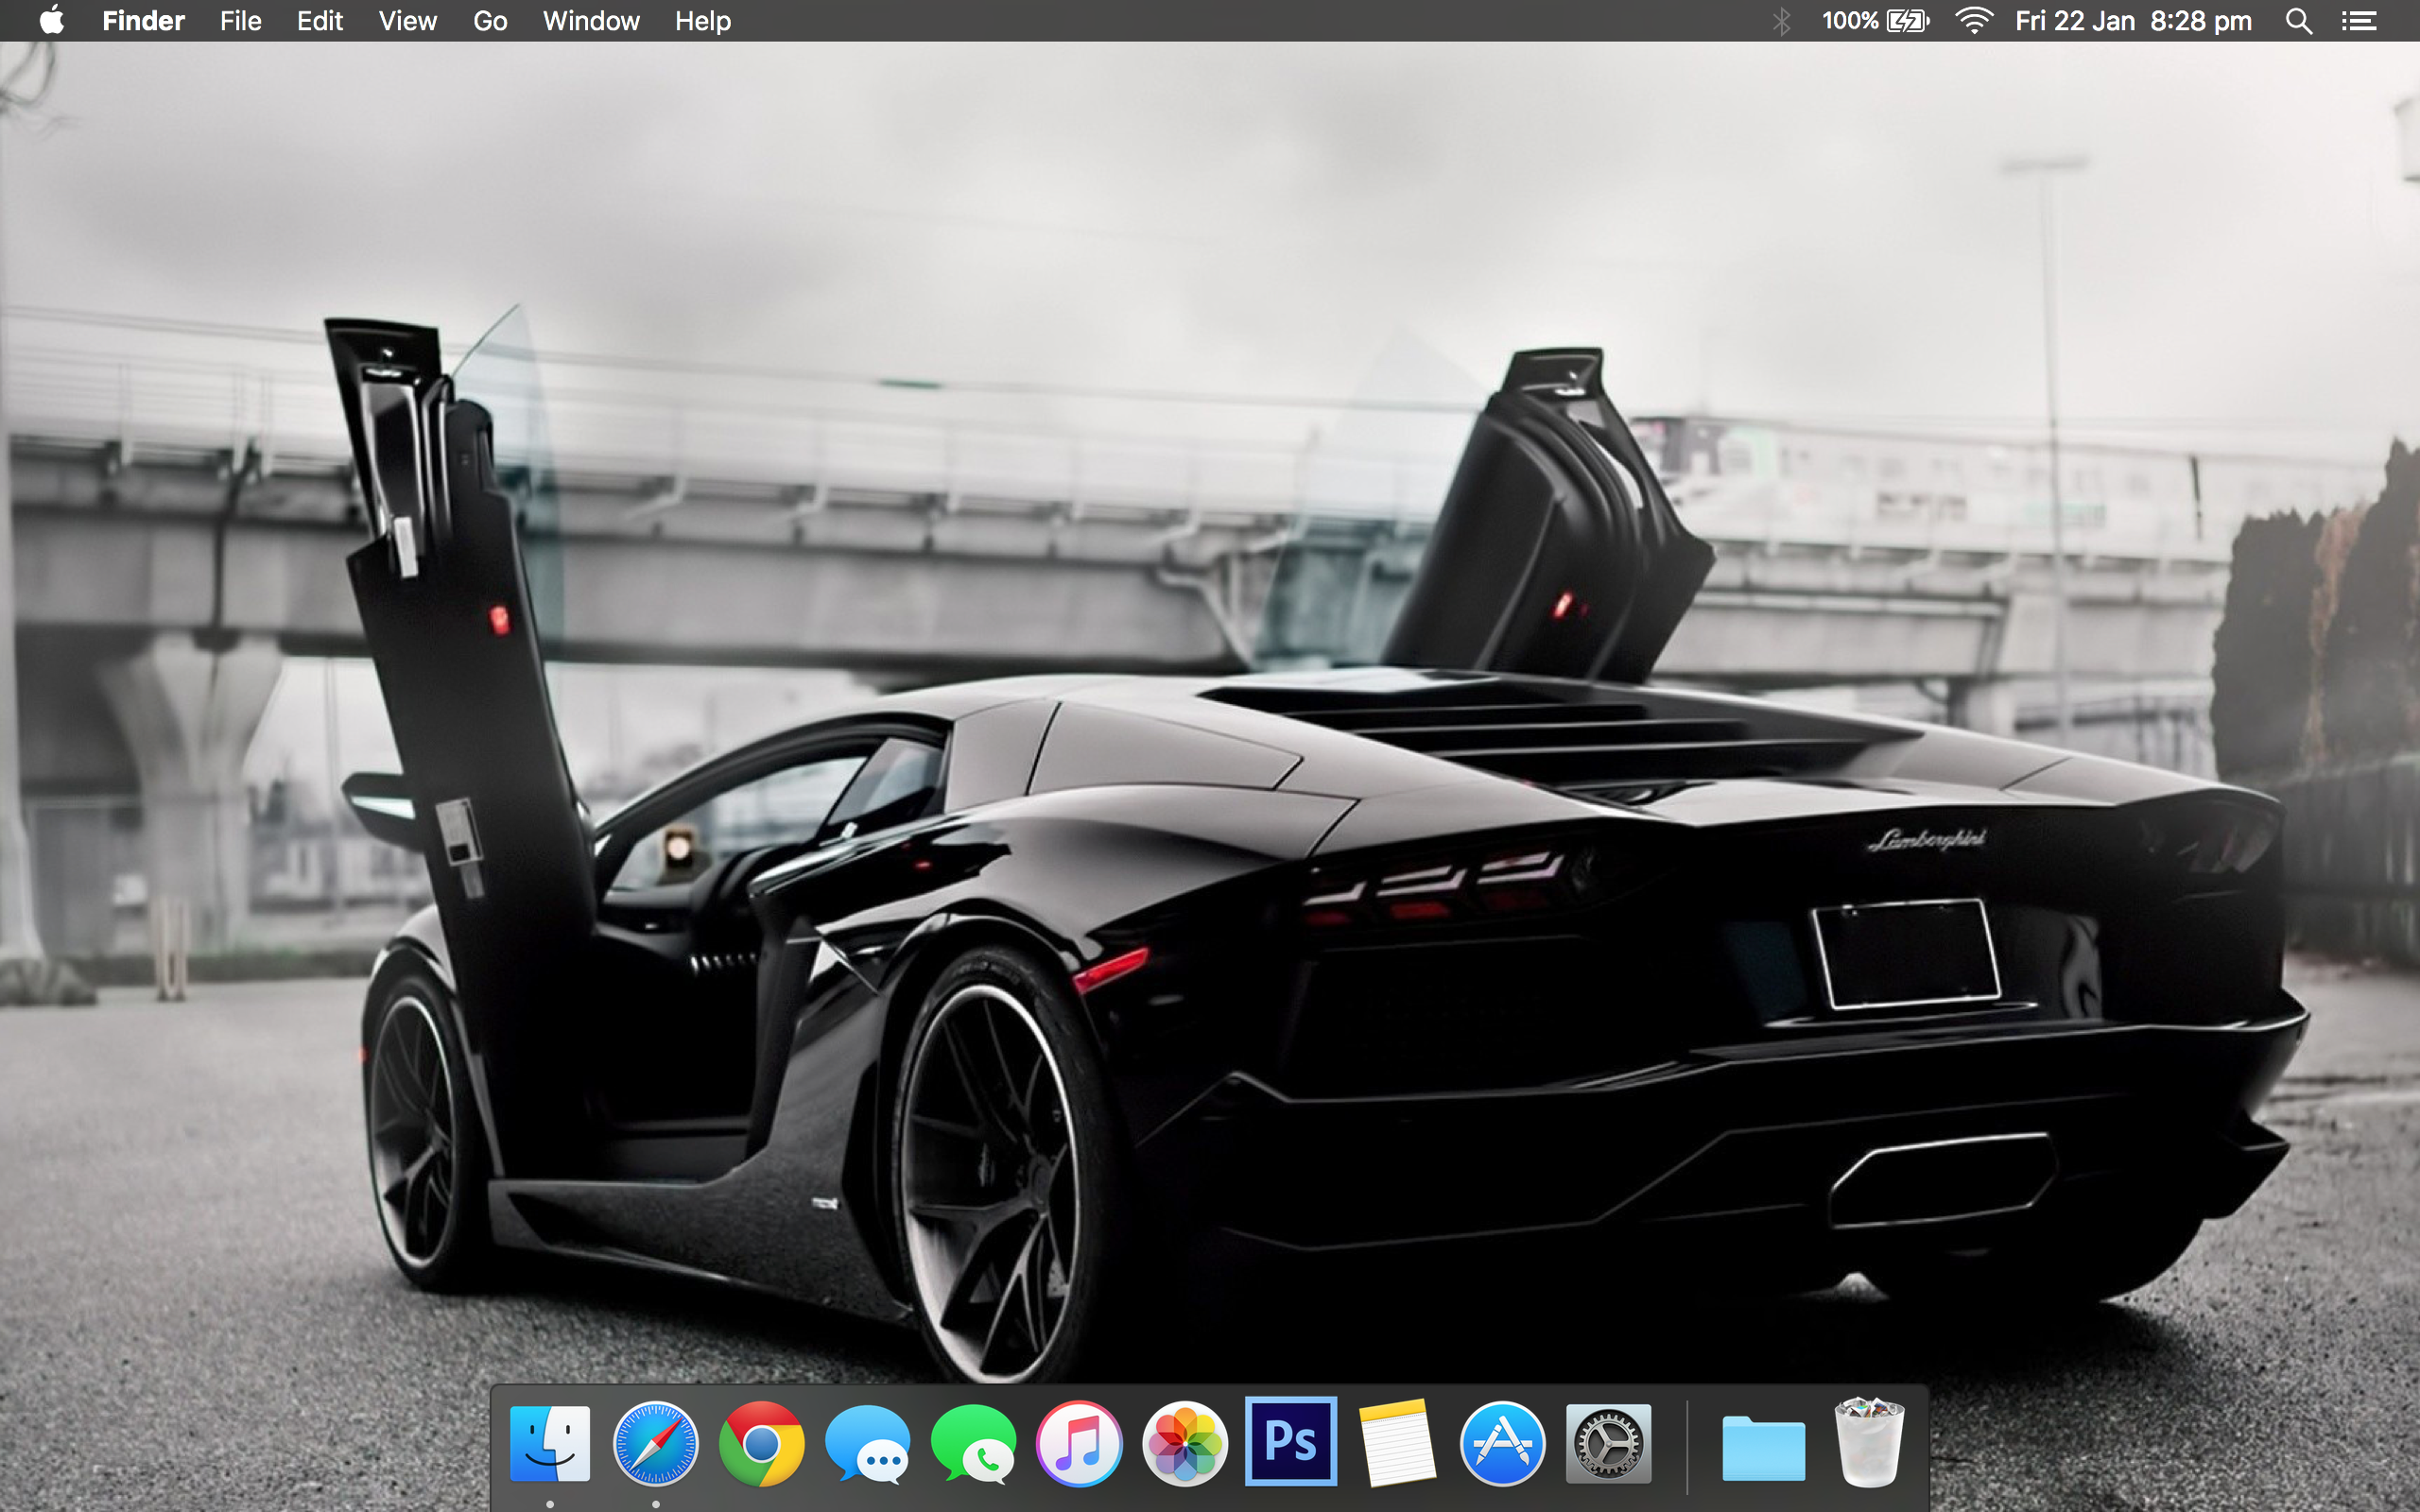This screenshot has width=2420, height=1512.
Task: Open the Photos app in Dock
Action: [1185, 1443]
